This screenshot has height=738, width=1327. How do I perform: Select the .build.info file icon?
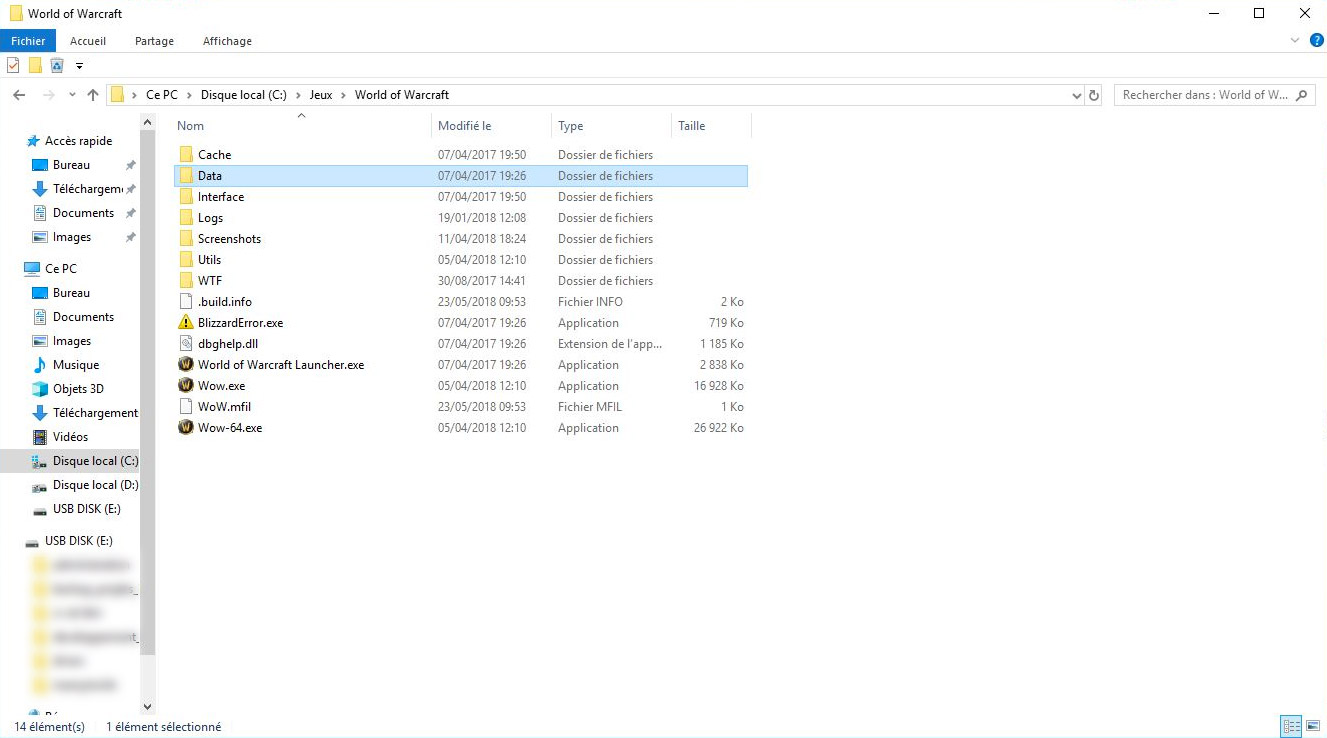(186, 302)
